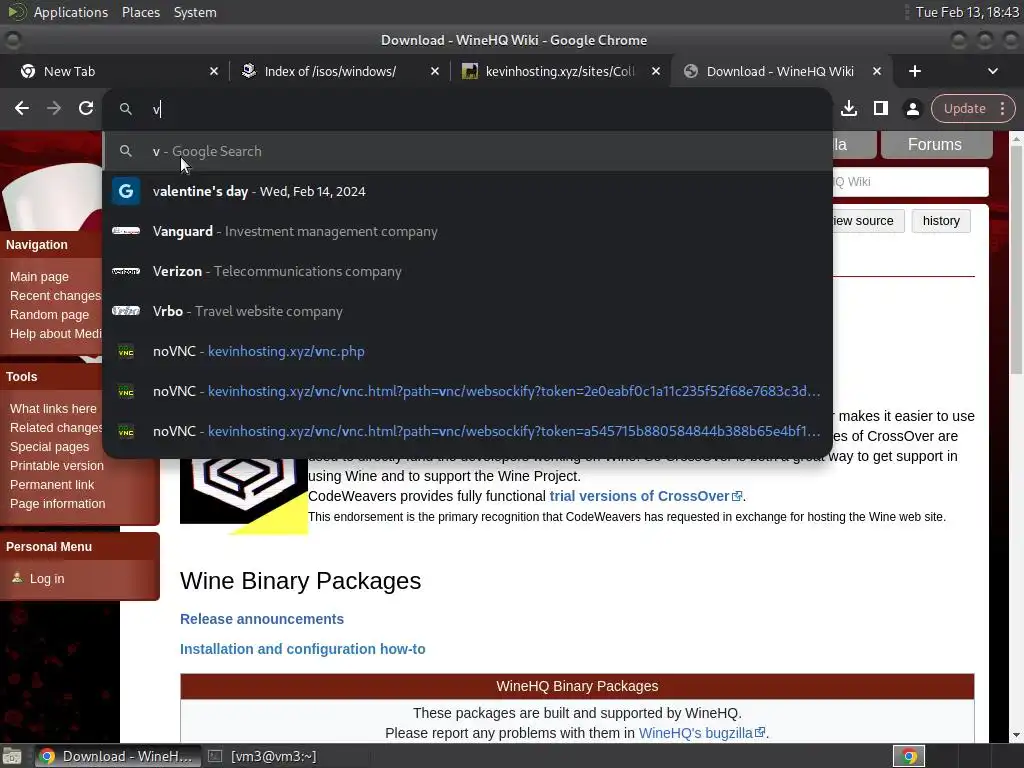Select 'v - Google Search' suggestion

467,152
